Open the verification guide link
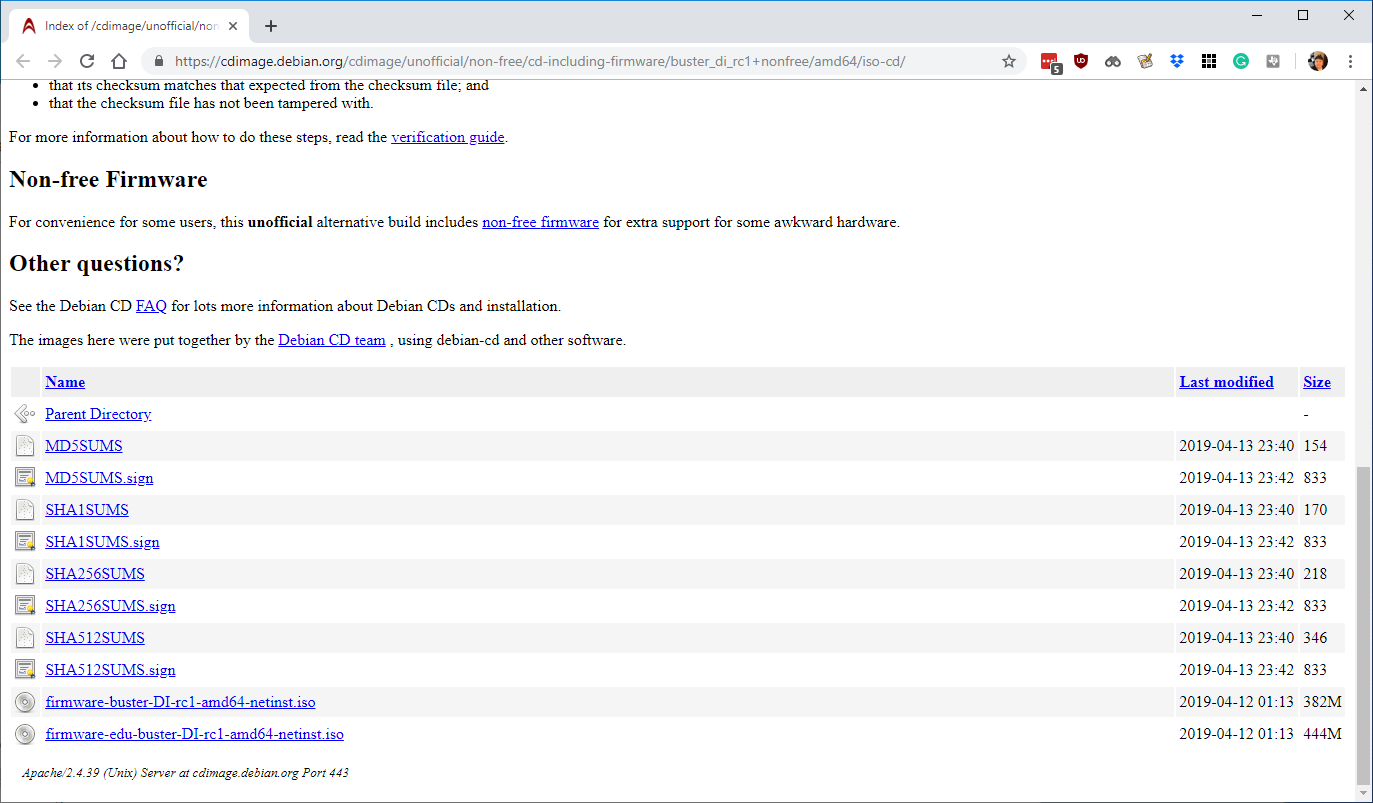 point(447,137)
